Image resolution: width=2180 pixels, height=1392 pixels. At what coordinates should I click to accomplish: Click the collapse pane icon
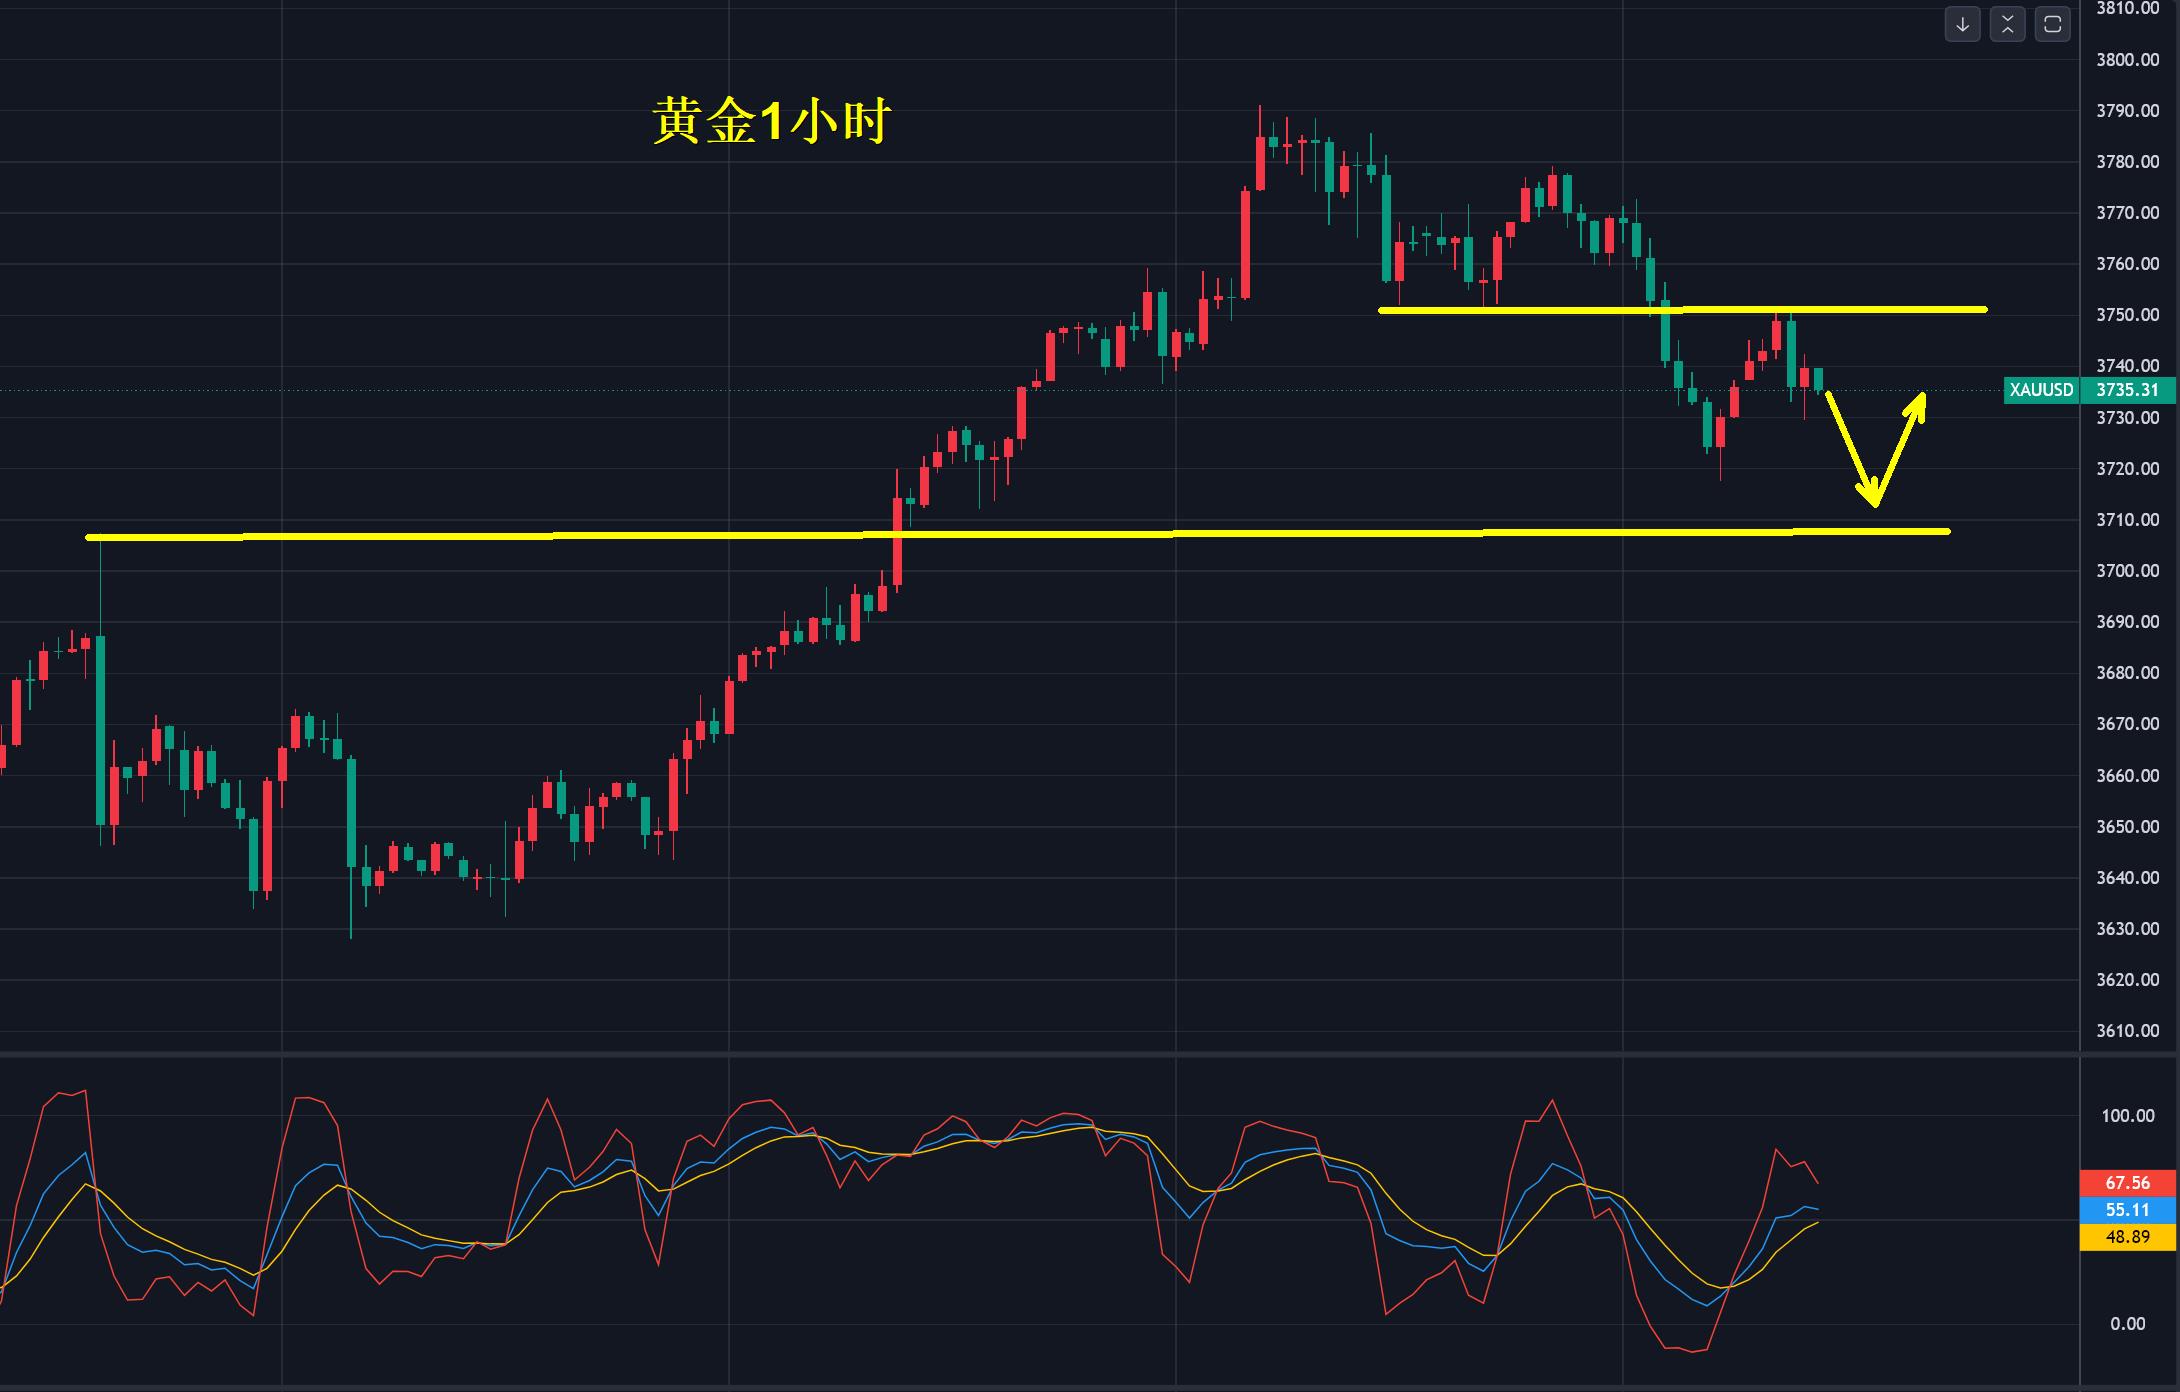point(2007,25)
